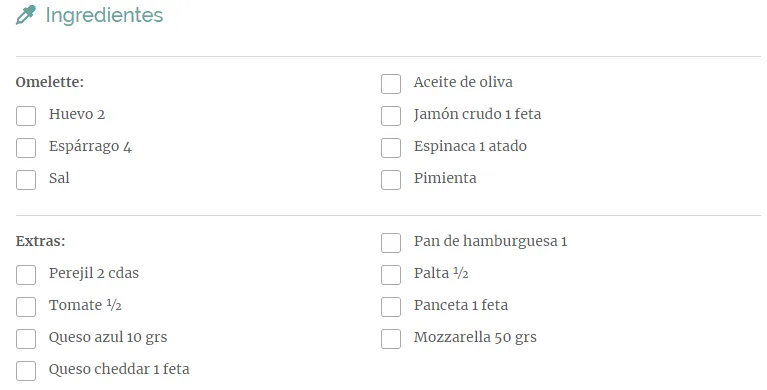Click the Ingredientes section heading
Image resolution: width=767 pixels, height=390 pixels.
pos(104,15)
